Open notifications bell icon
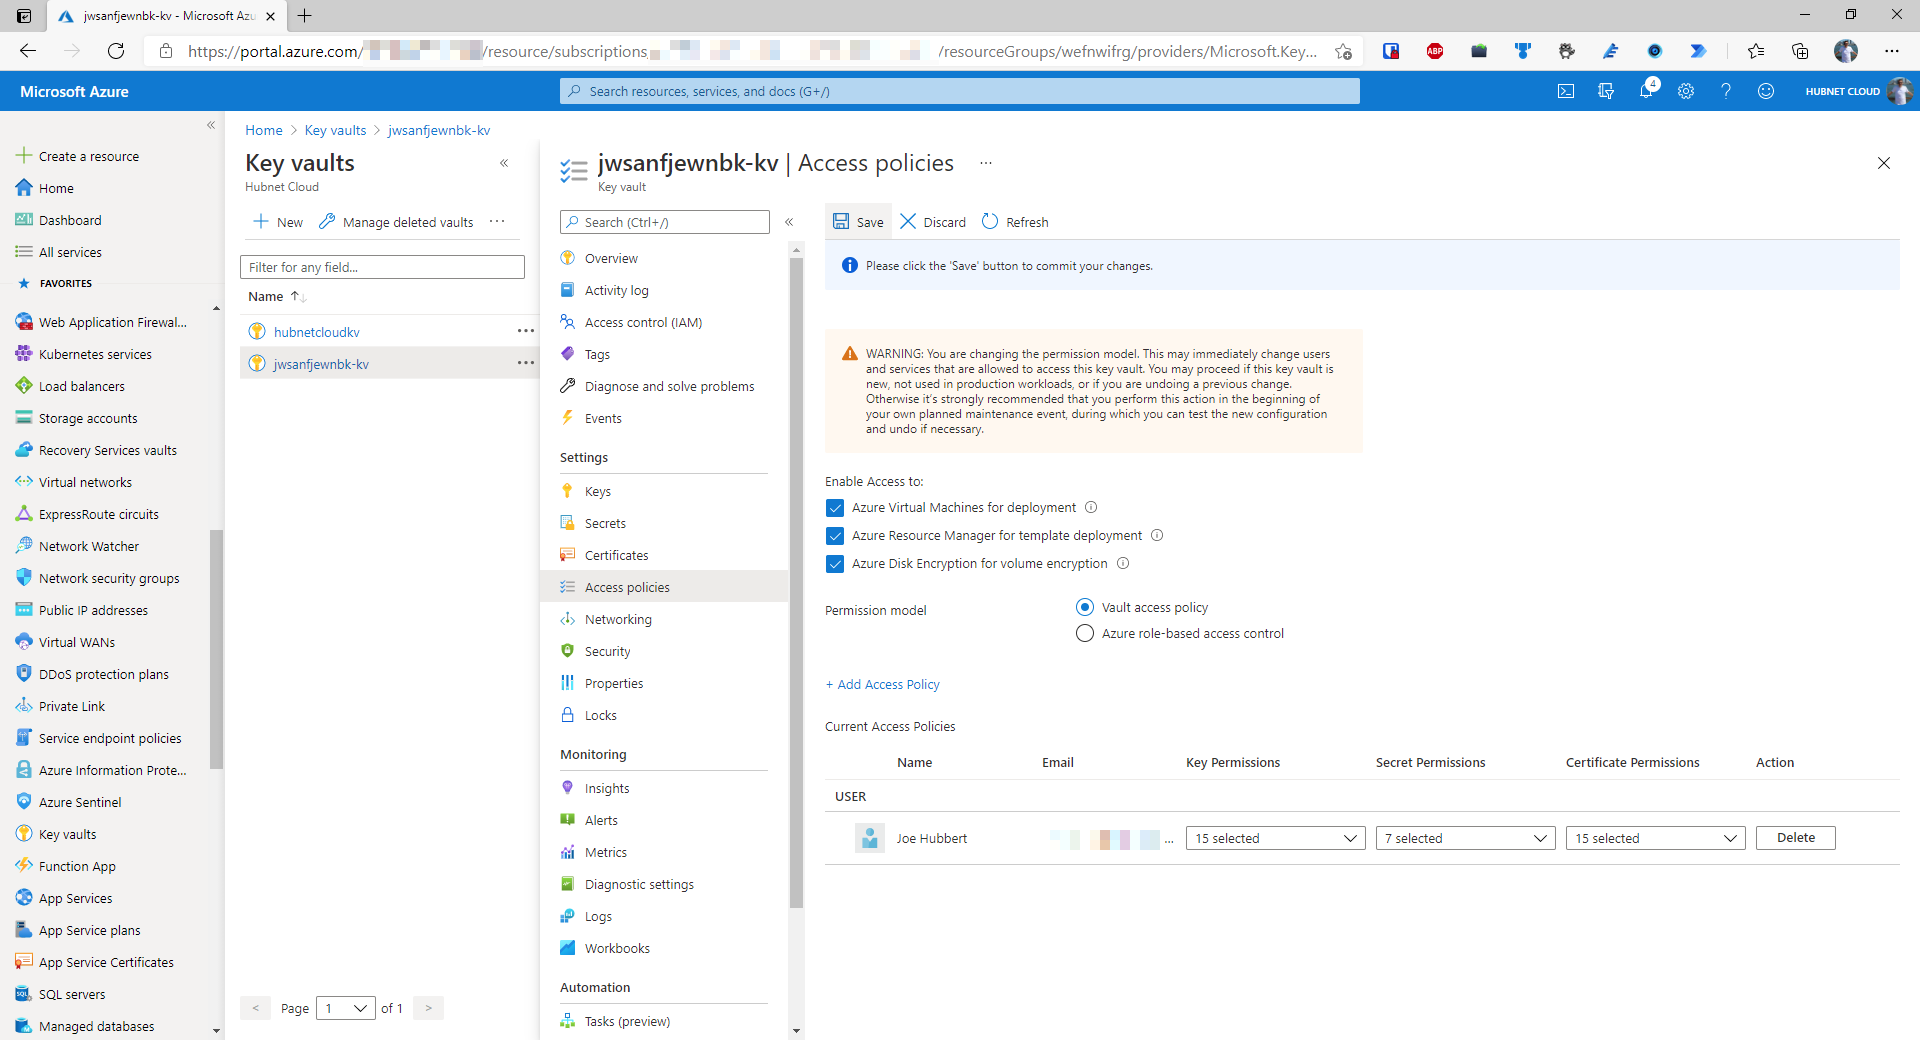 pyautogui.click(x=1646, y=91)
